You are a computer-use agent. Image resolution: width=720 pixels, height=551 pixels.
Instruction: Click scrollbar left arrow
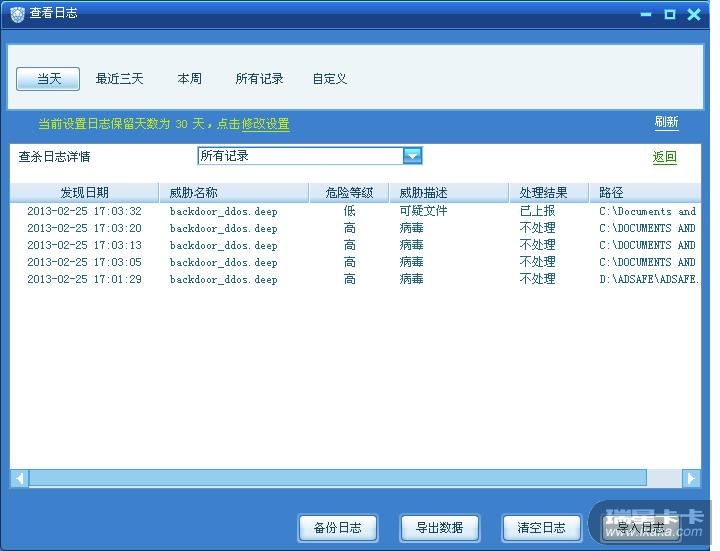20,478
